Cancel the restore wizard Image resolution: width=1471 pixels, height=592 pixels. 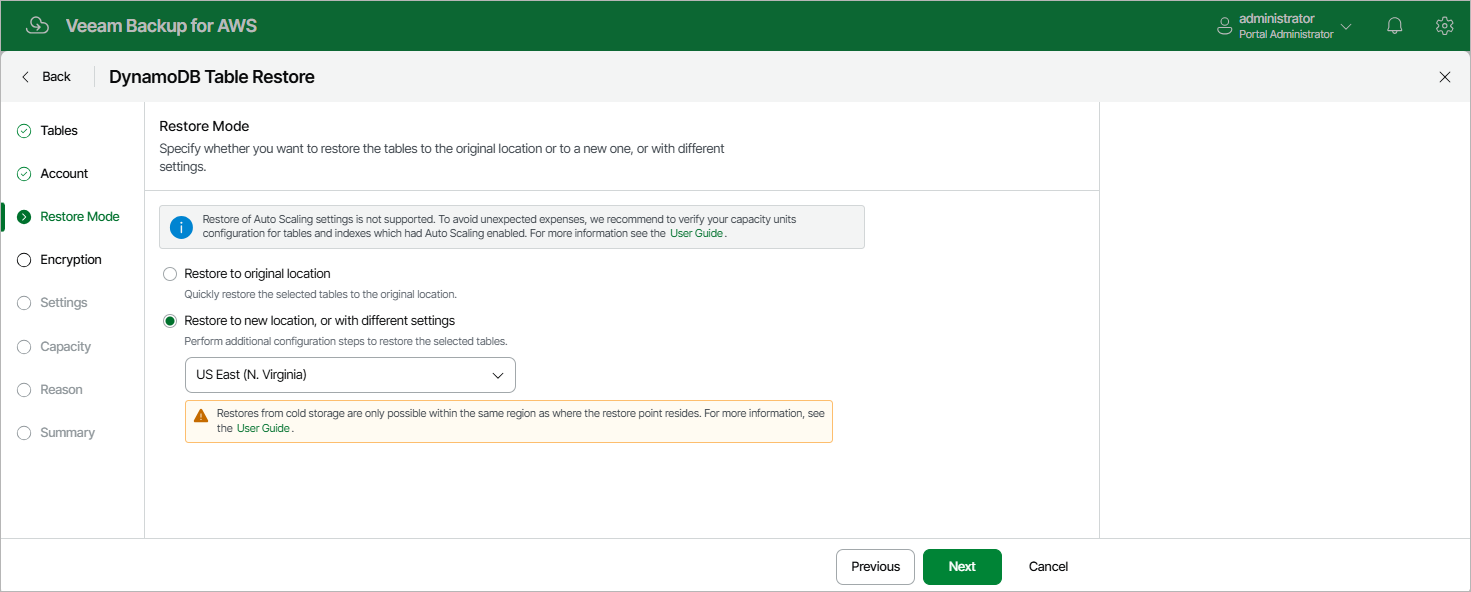(1048, 567)
